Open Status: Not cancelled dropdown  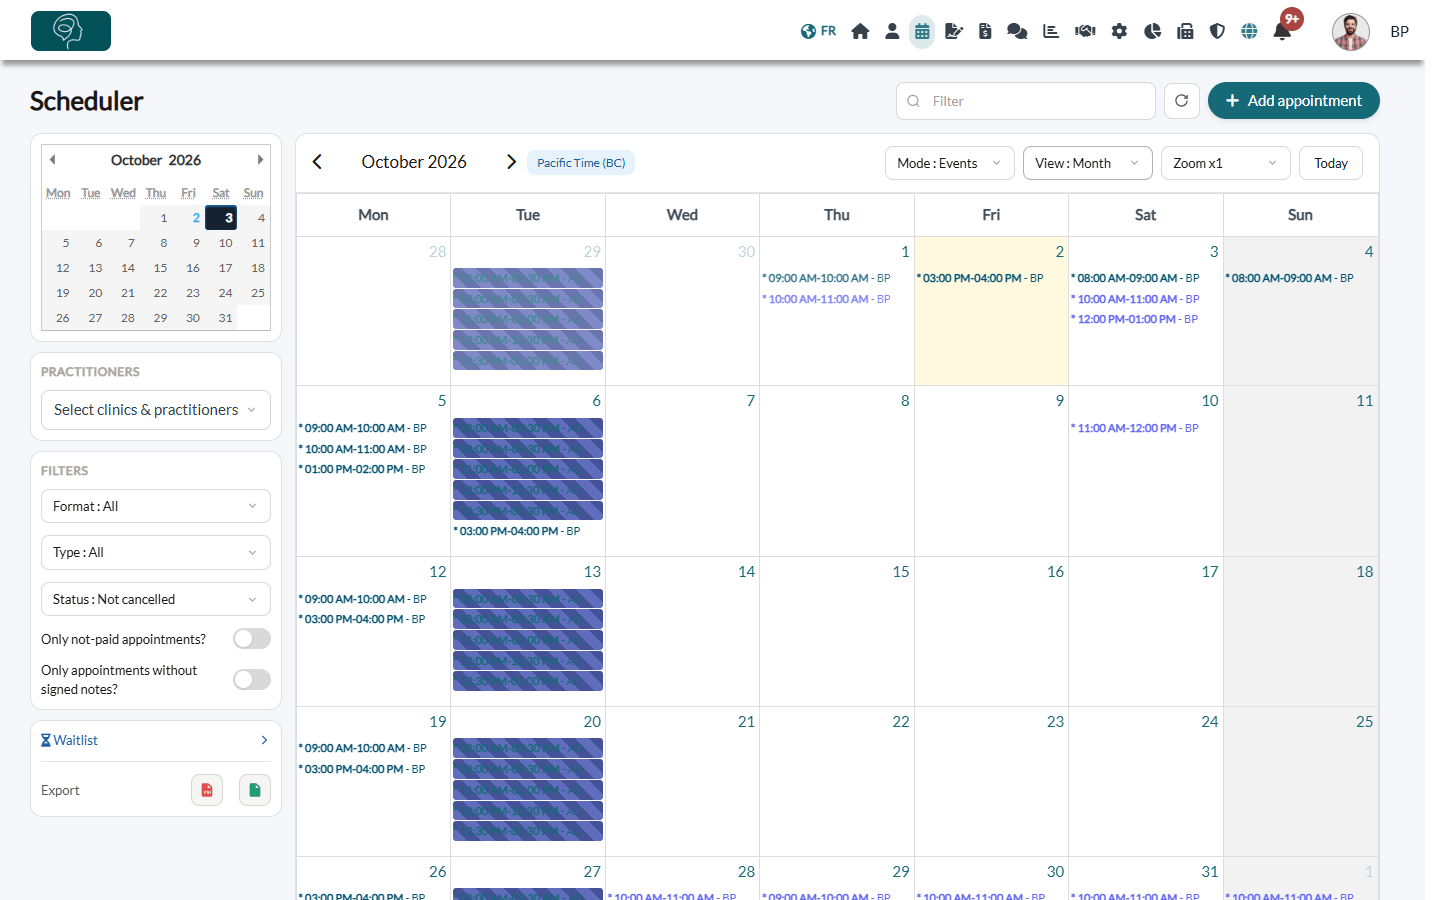point(156,599)
